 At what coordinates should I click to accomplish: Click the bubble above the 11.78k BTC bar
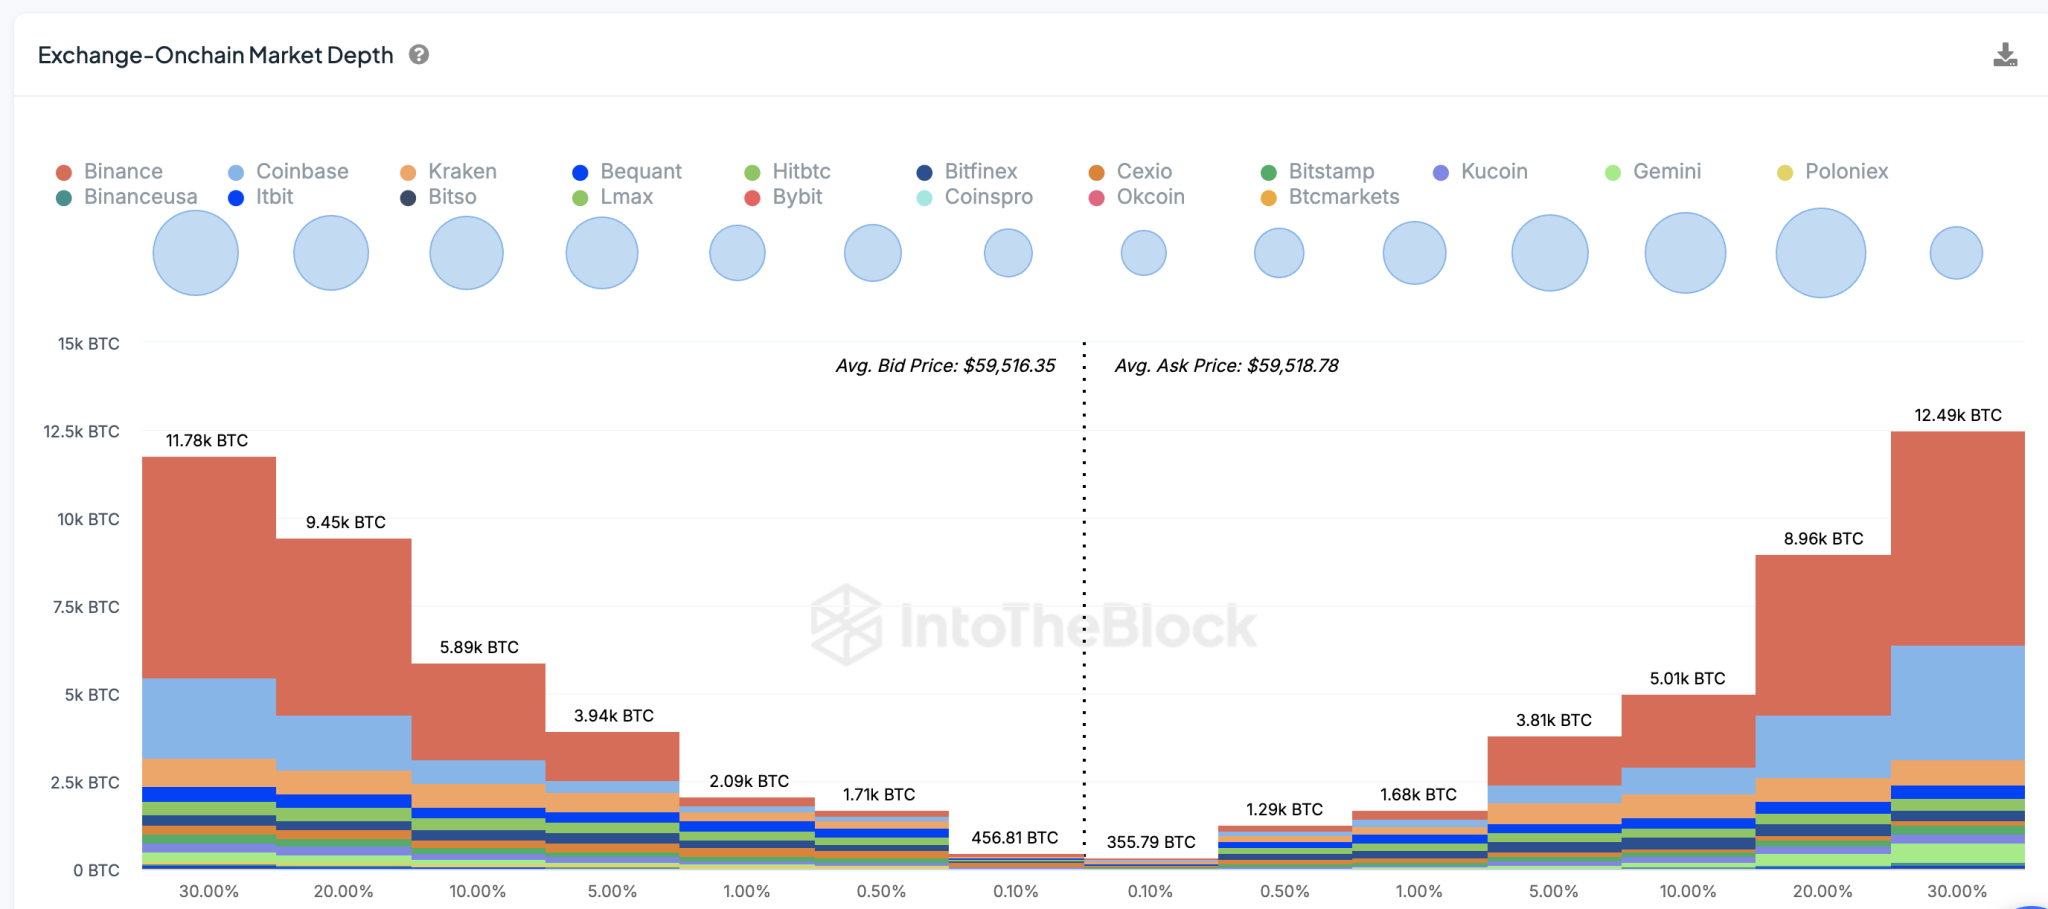coord(196,253)
